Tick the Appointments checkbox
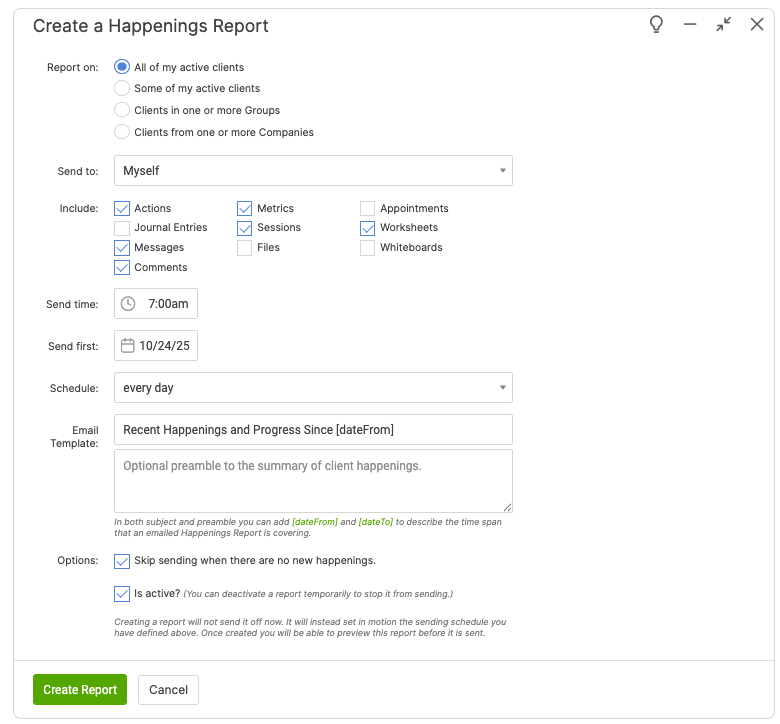 point(368,209)
